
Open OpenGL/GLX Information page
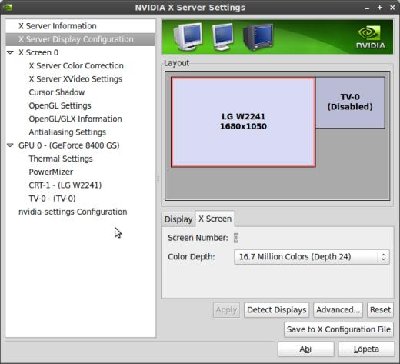[75, 119]
